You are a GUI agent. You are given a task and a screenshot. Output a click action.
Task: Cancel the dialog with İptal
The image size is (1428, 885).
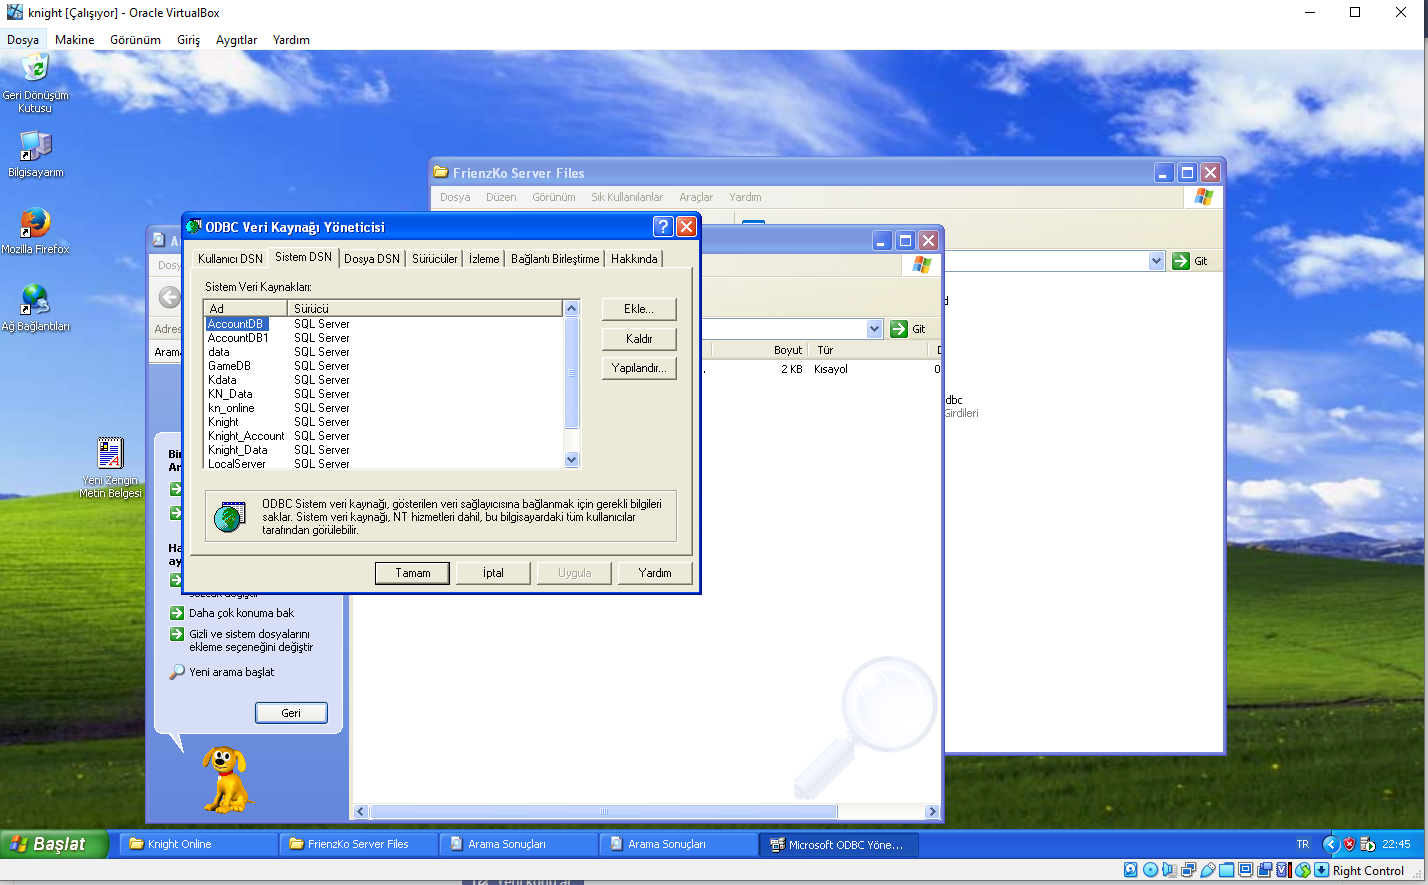coord(493,573)
